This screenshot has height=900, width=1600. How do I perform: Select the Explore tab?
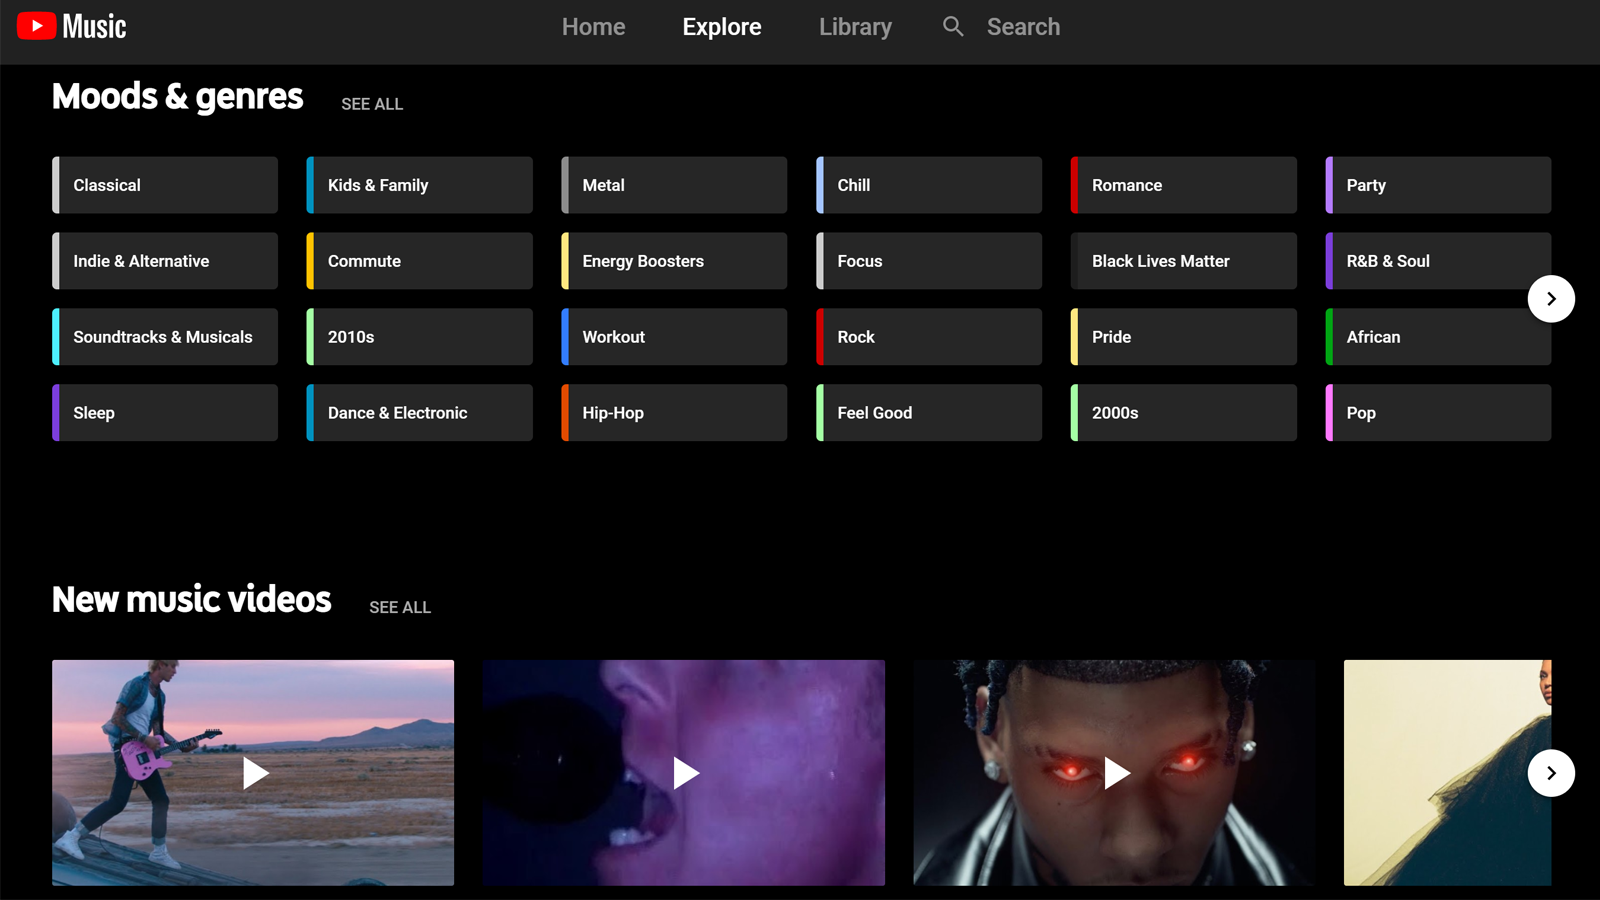click(722, 27)
